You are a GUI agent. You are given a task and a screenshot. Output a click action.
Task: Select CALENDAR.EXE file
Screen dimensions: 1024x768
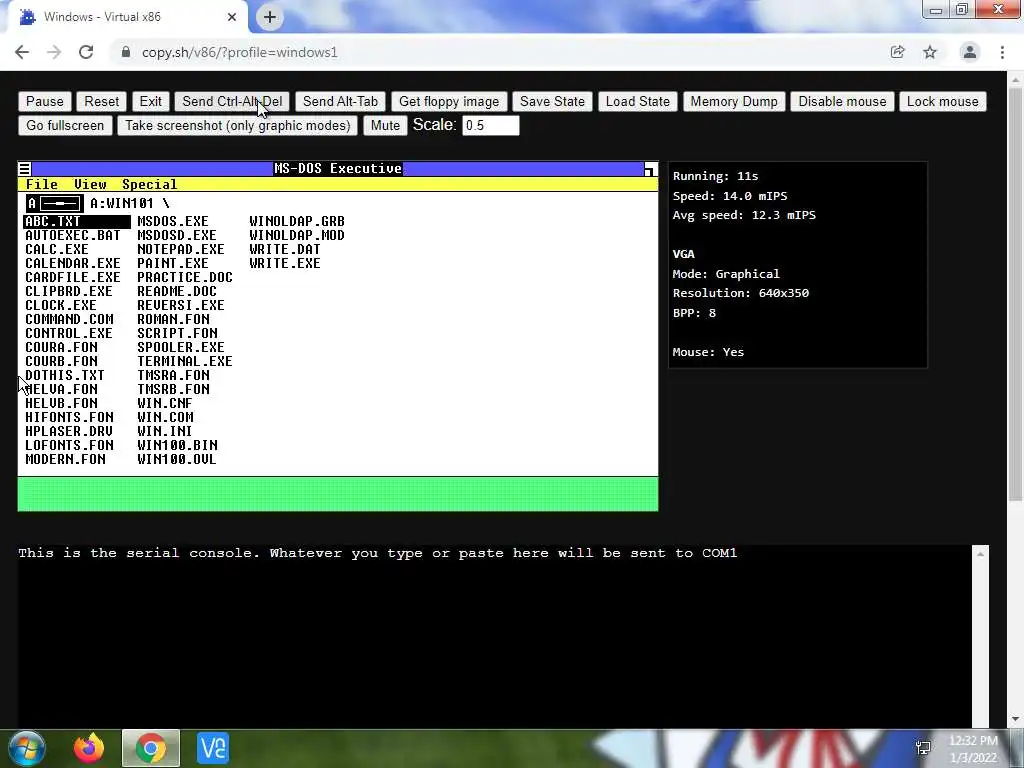tap(72, 263)
